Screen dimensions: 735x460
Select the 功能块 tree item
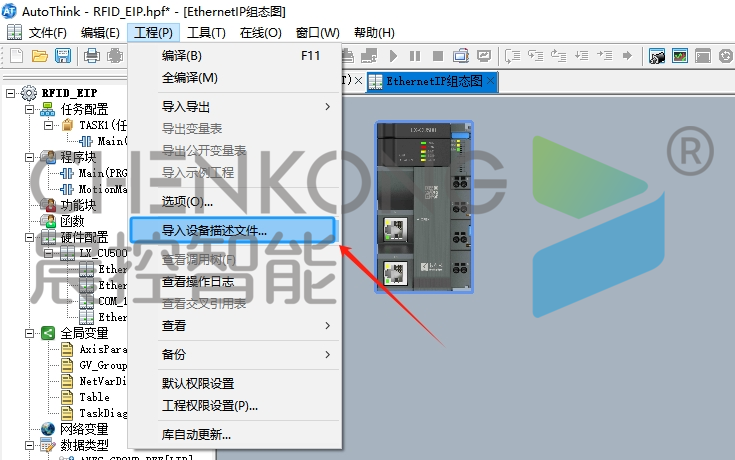click(x=78, y=205)
